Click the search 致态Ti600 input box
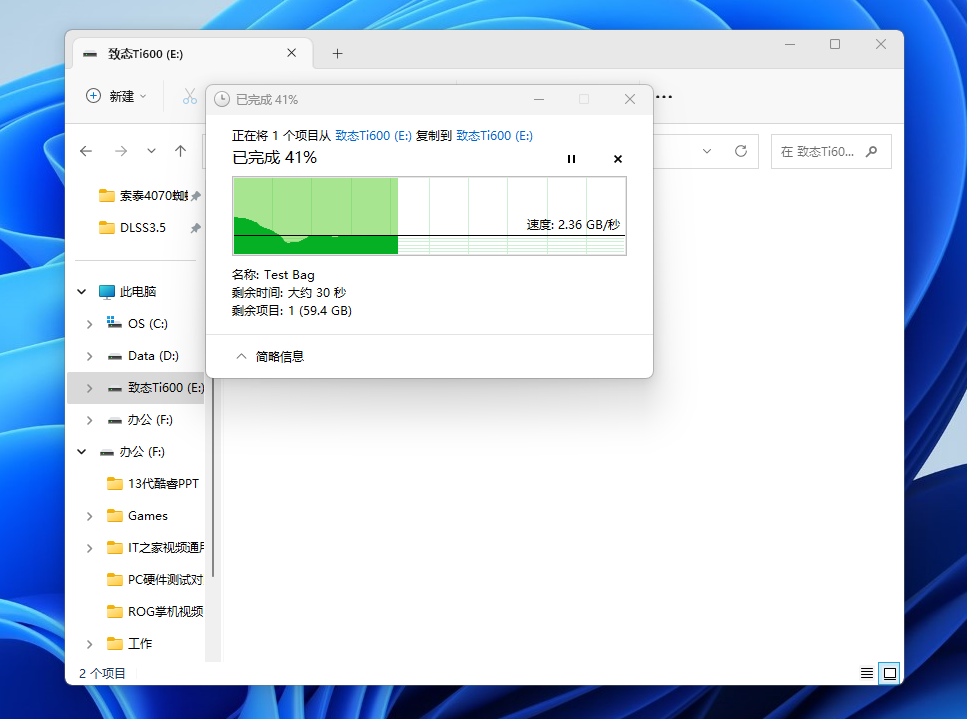 820,152
